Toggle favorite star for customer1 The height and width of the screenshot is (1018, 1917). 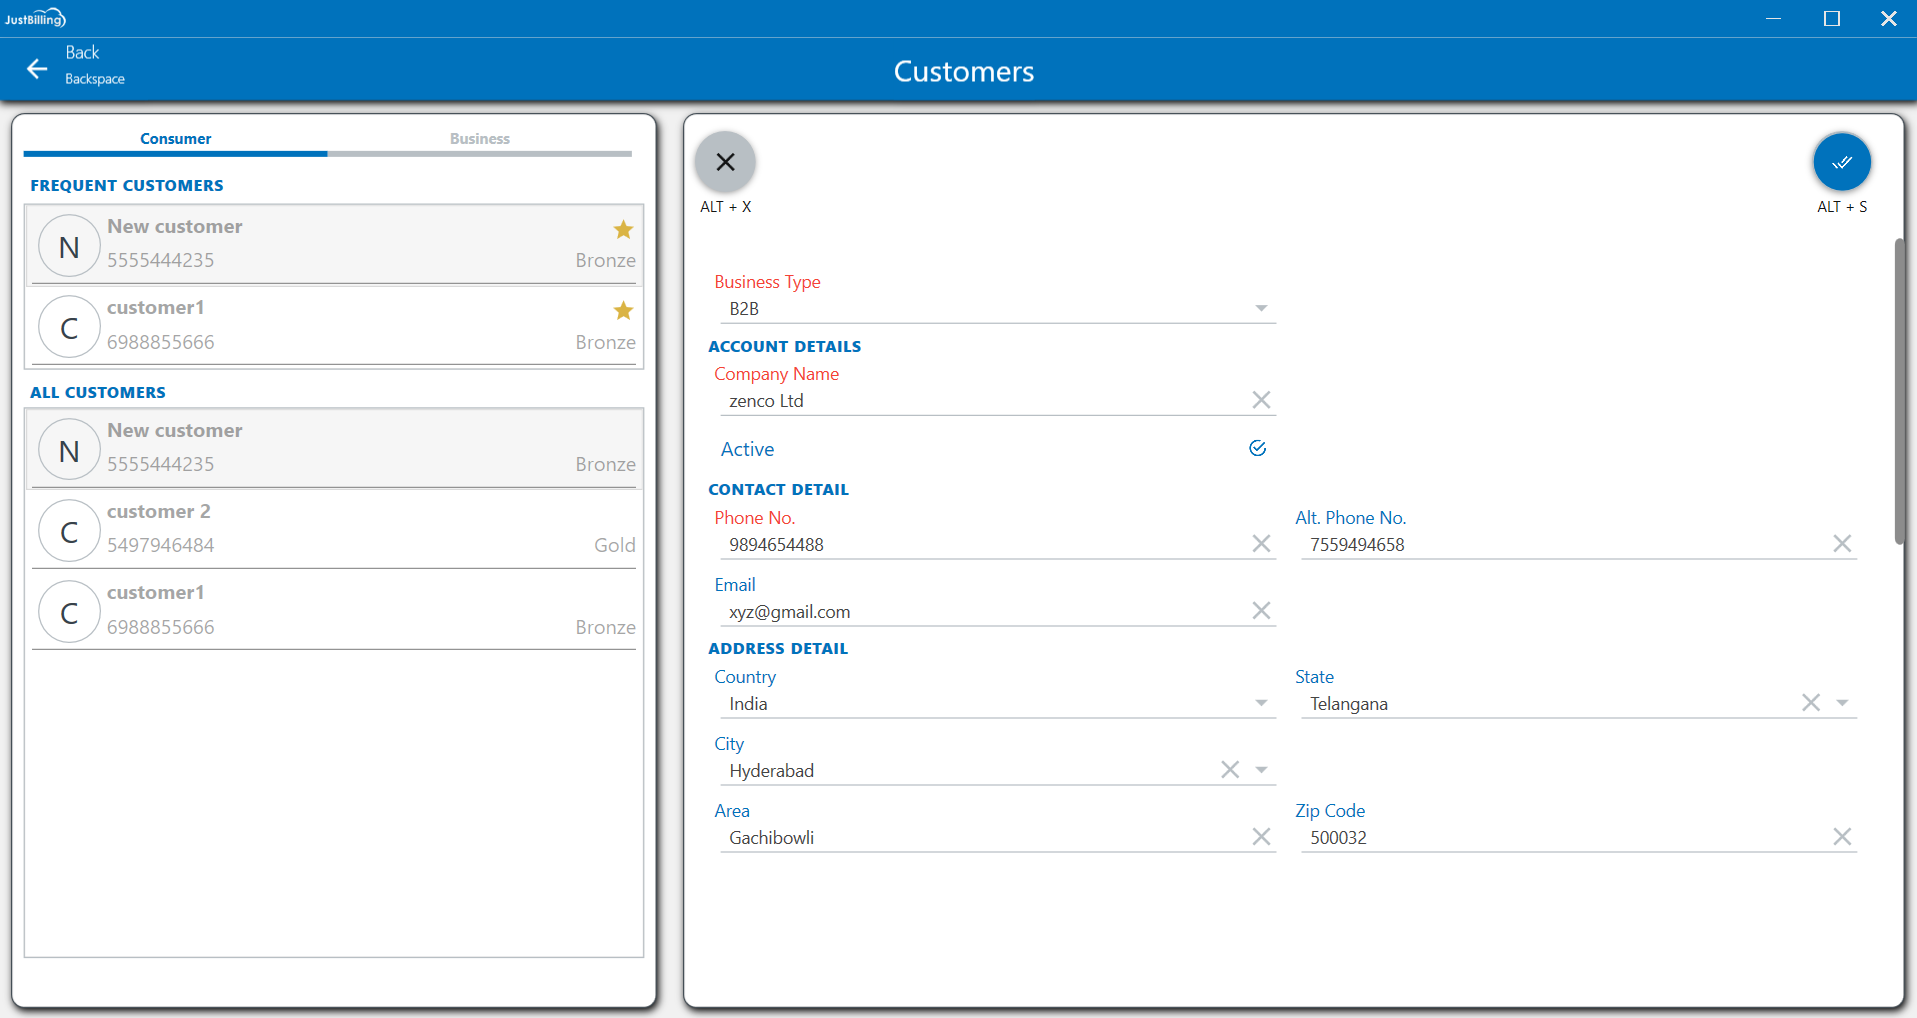[x=623, y=310]
